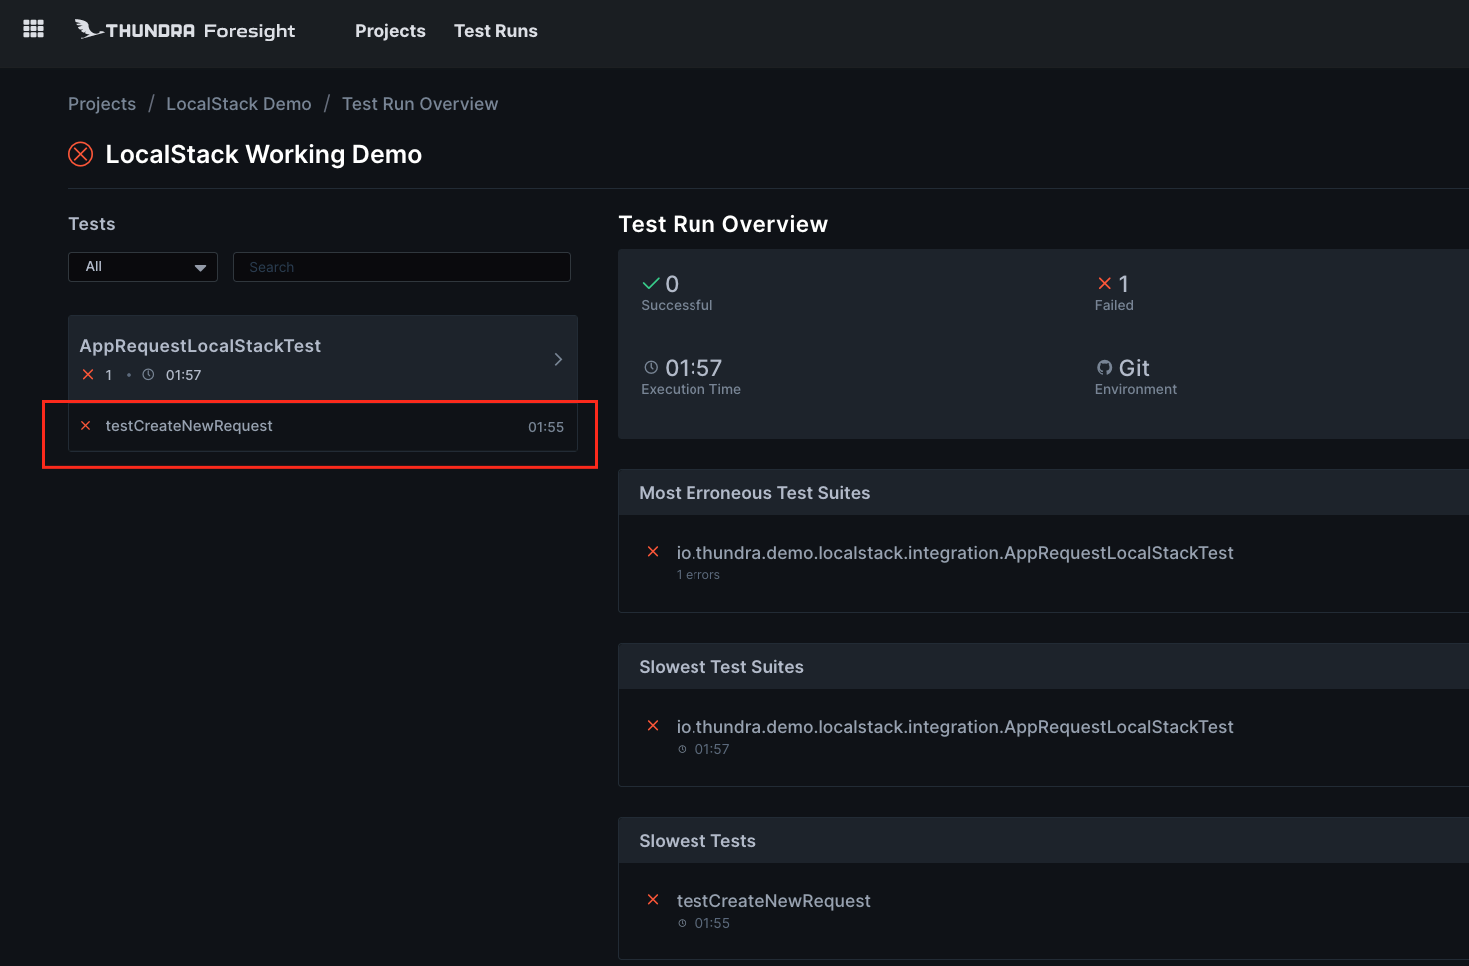Screen dimensions: 1469x966
Task: Open AppRequestLocalStackTest under Most Erroneous Test Suites
Action: (x=954, y=553)
